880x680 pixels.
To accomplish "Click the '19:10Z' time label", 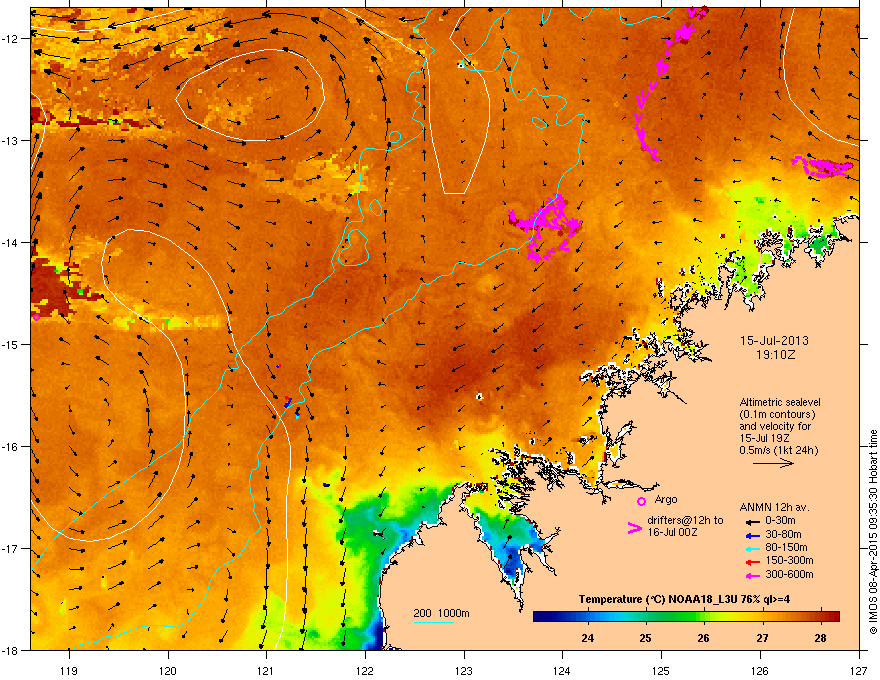I will 776,355.
